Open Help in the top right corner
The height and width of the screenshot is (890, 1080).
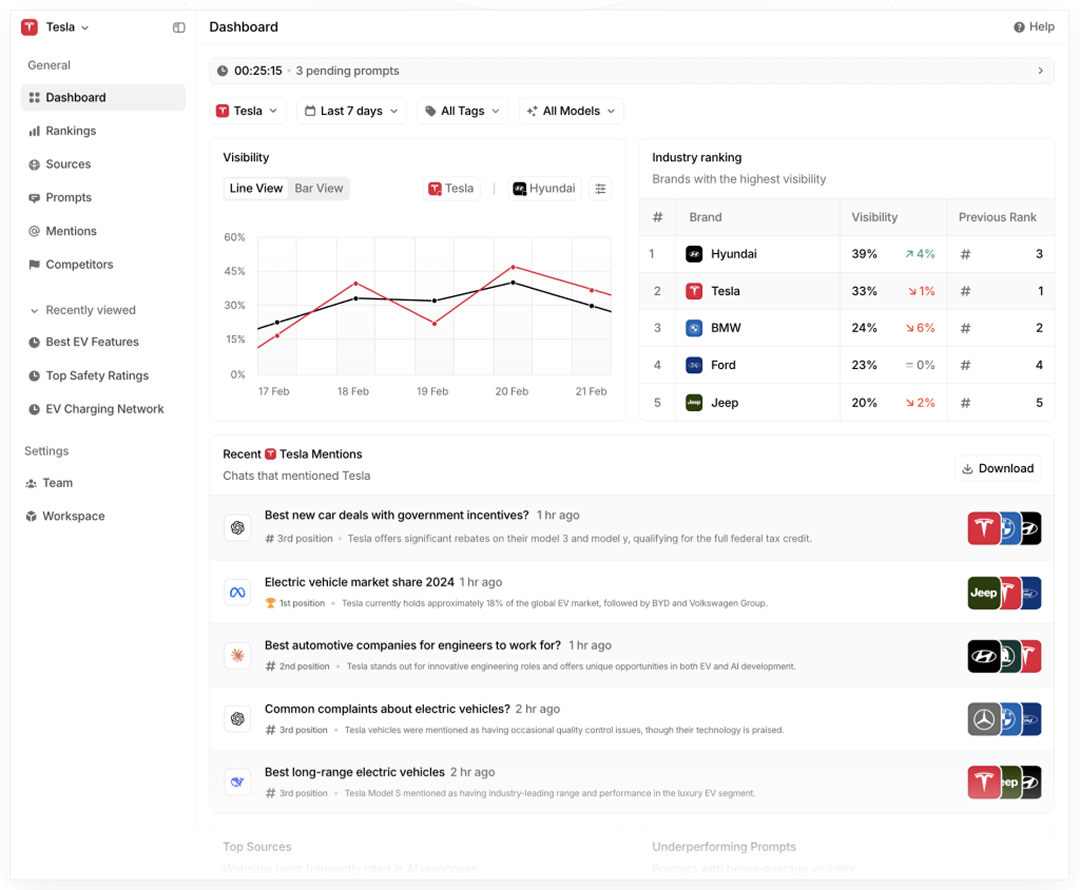coord(1033,27)
